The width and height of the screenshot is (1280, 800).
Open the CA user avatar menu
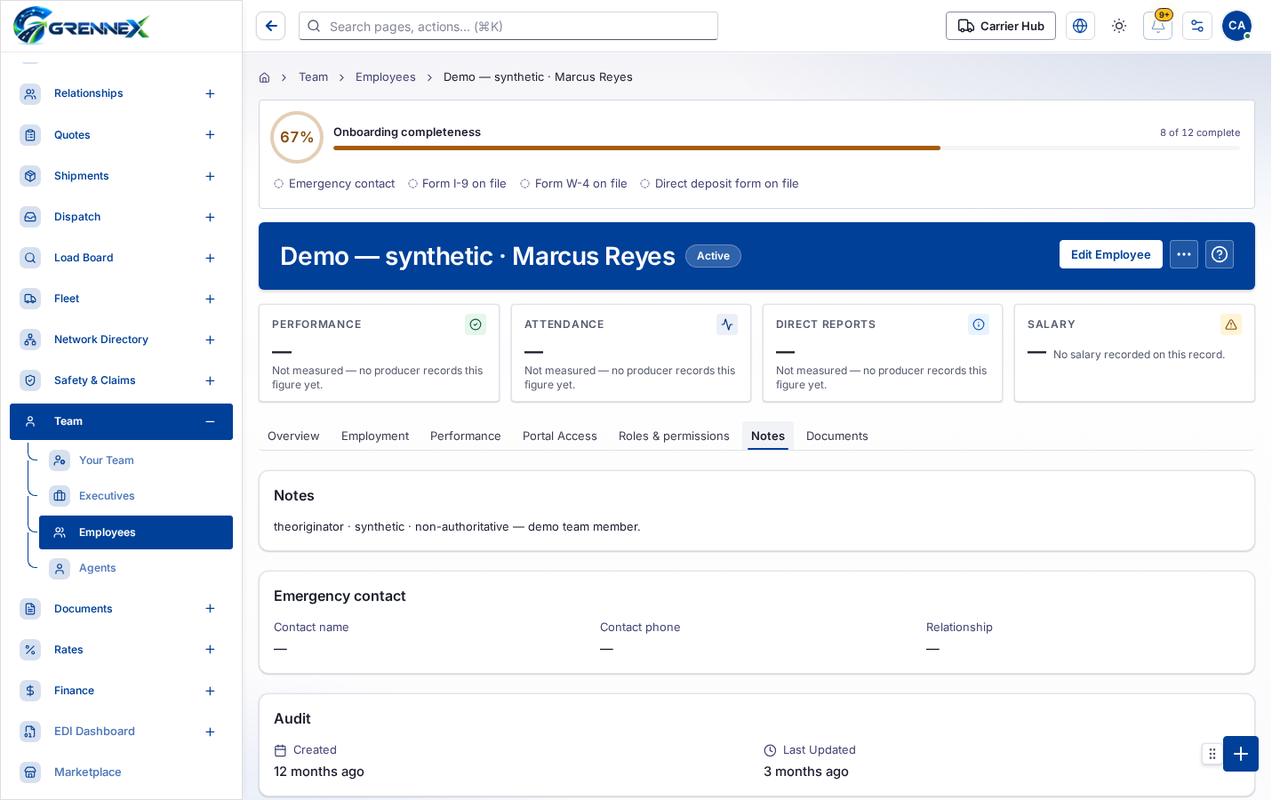tap(1237, 26)
